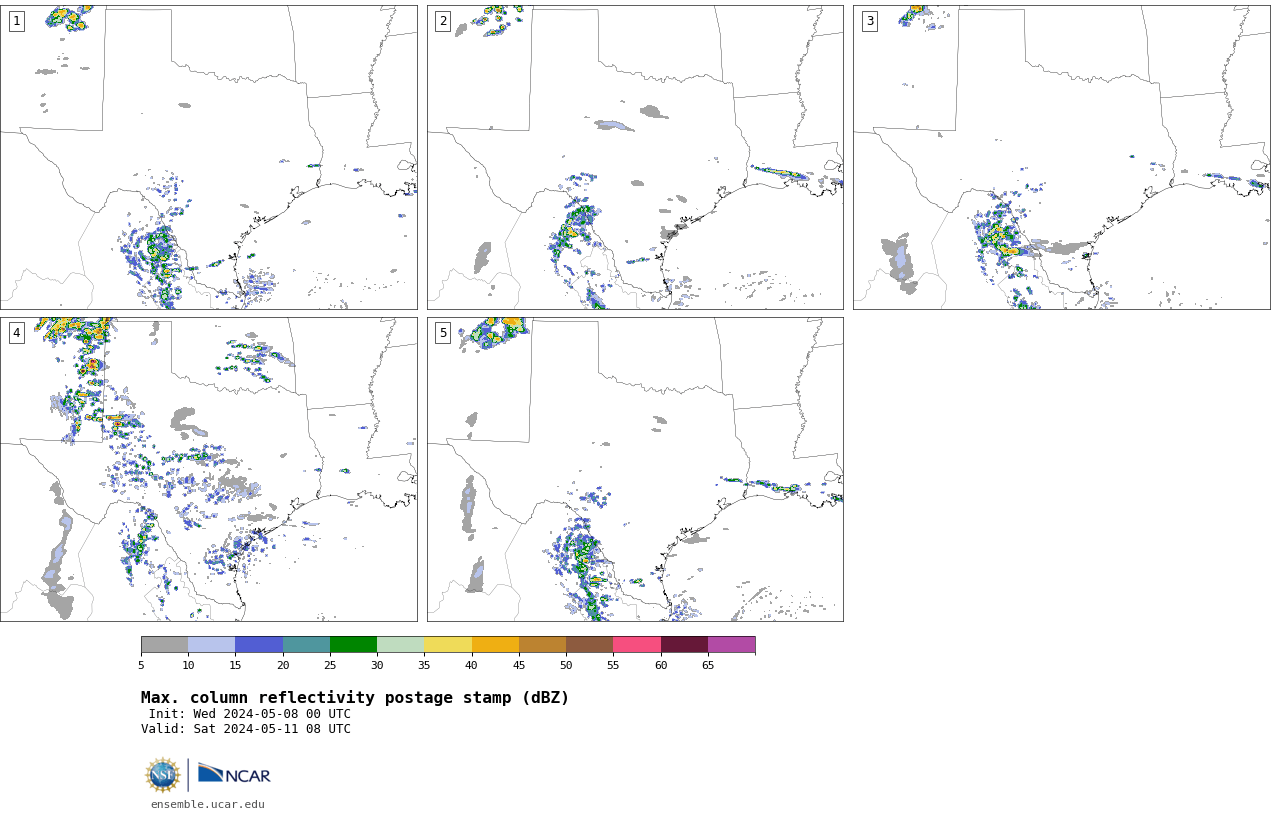Click the colorbar tick label 60

pos(661,665)
